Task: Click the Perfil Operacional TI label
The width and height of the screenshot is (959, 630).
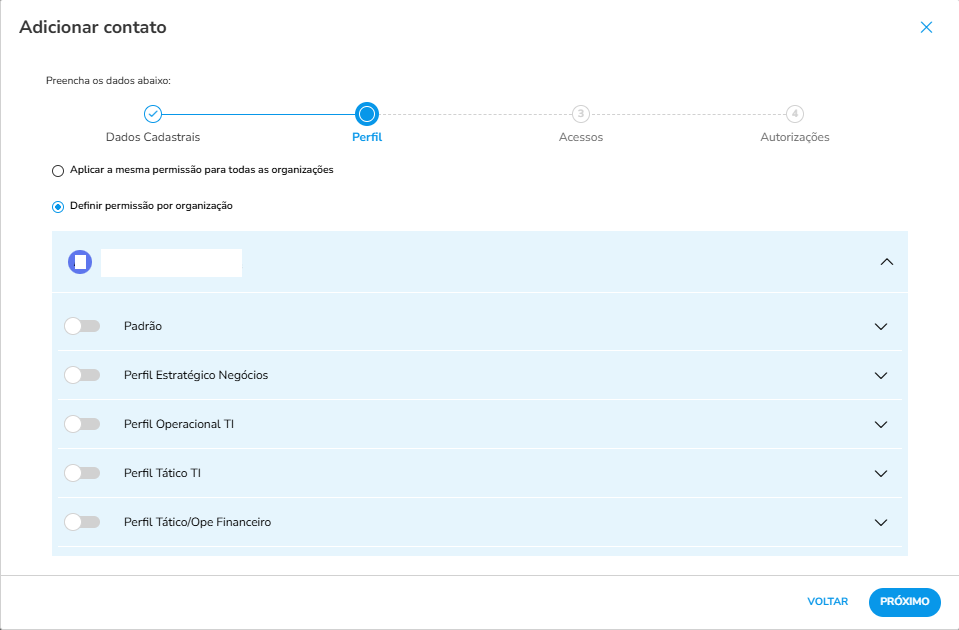Action: coord(179,424)
